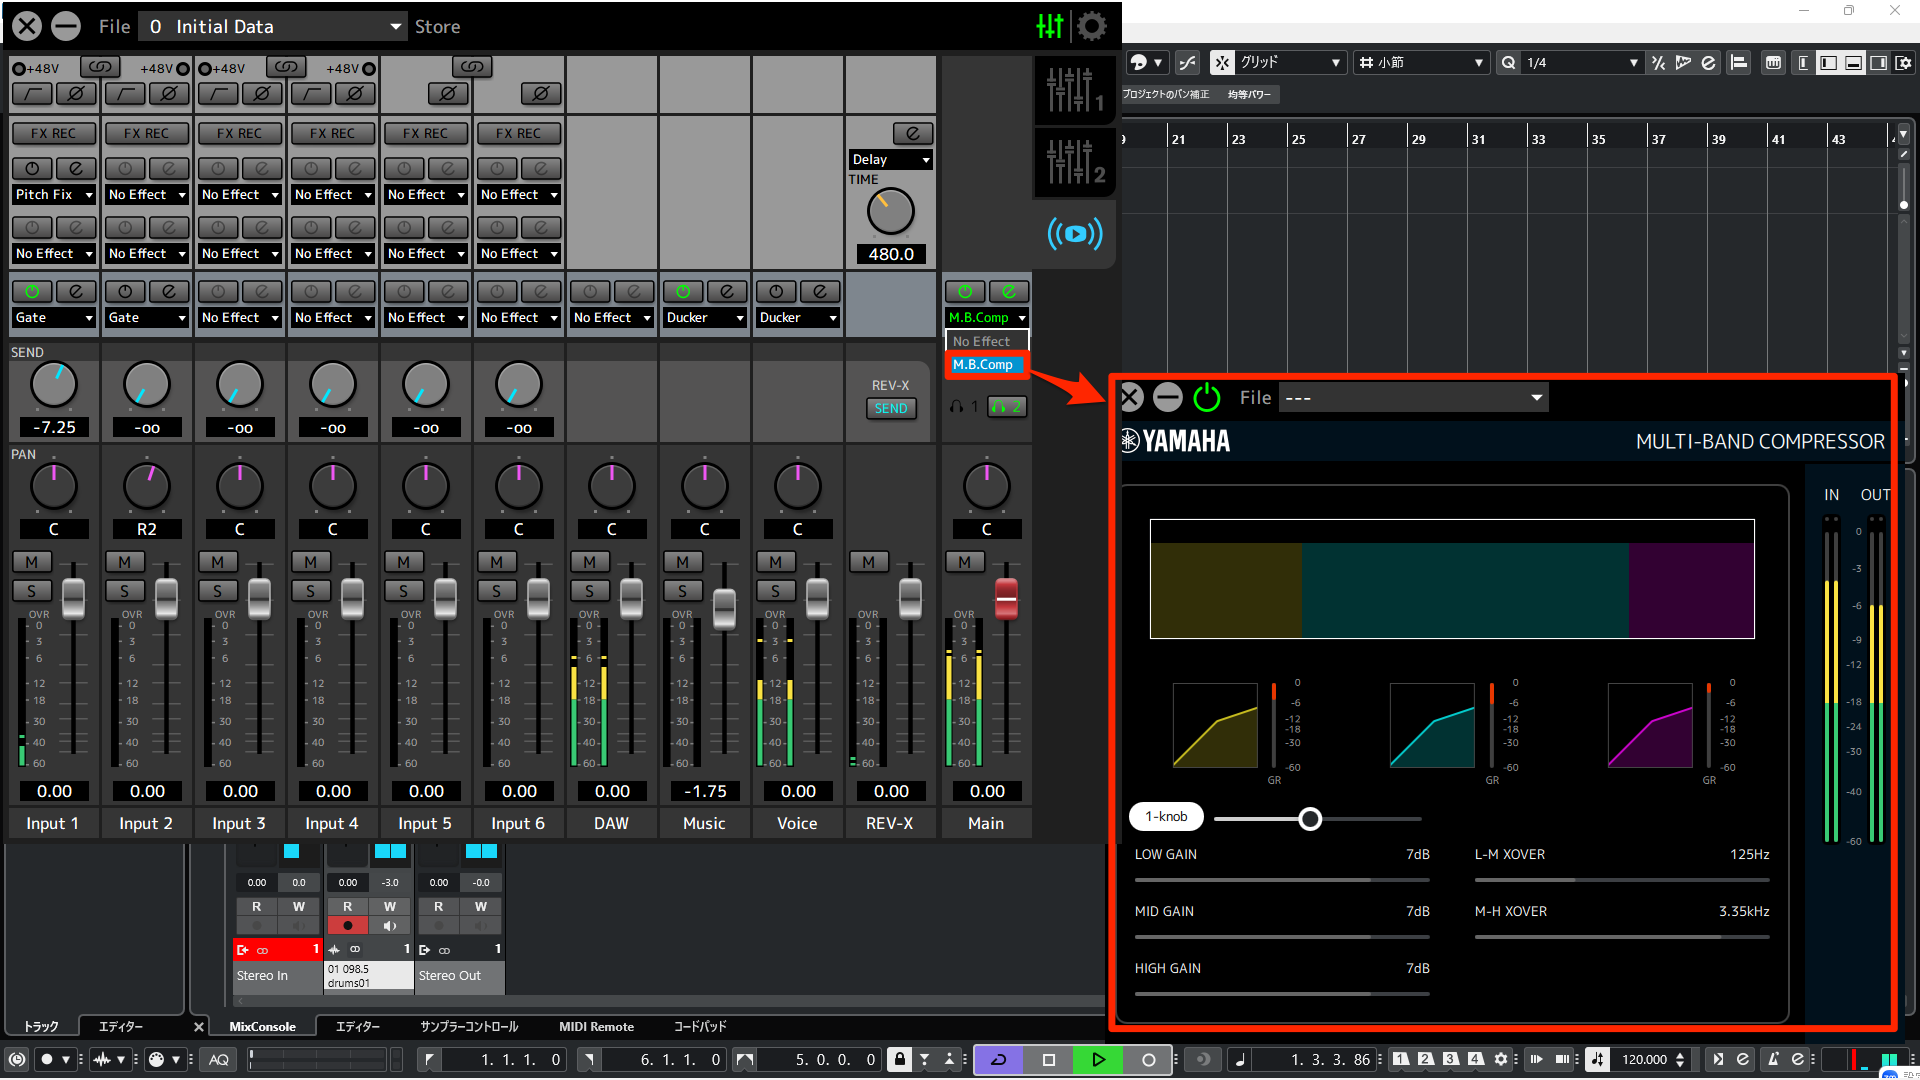The image size is (1920, 1080).
Task: Click the iterative quantize Q icon
Action: pos(1508,62)
